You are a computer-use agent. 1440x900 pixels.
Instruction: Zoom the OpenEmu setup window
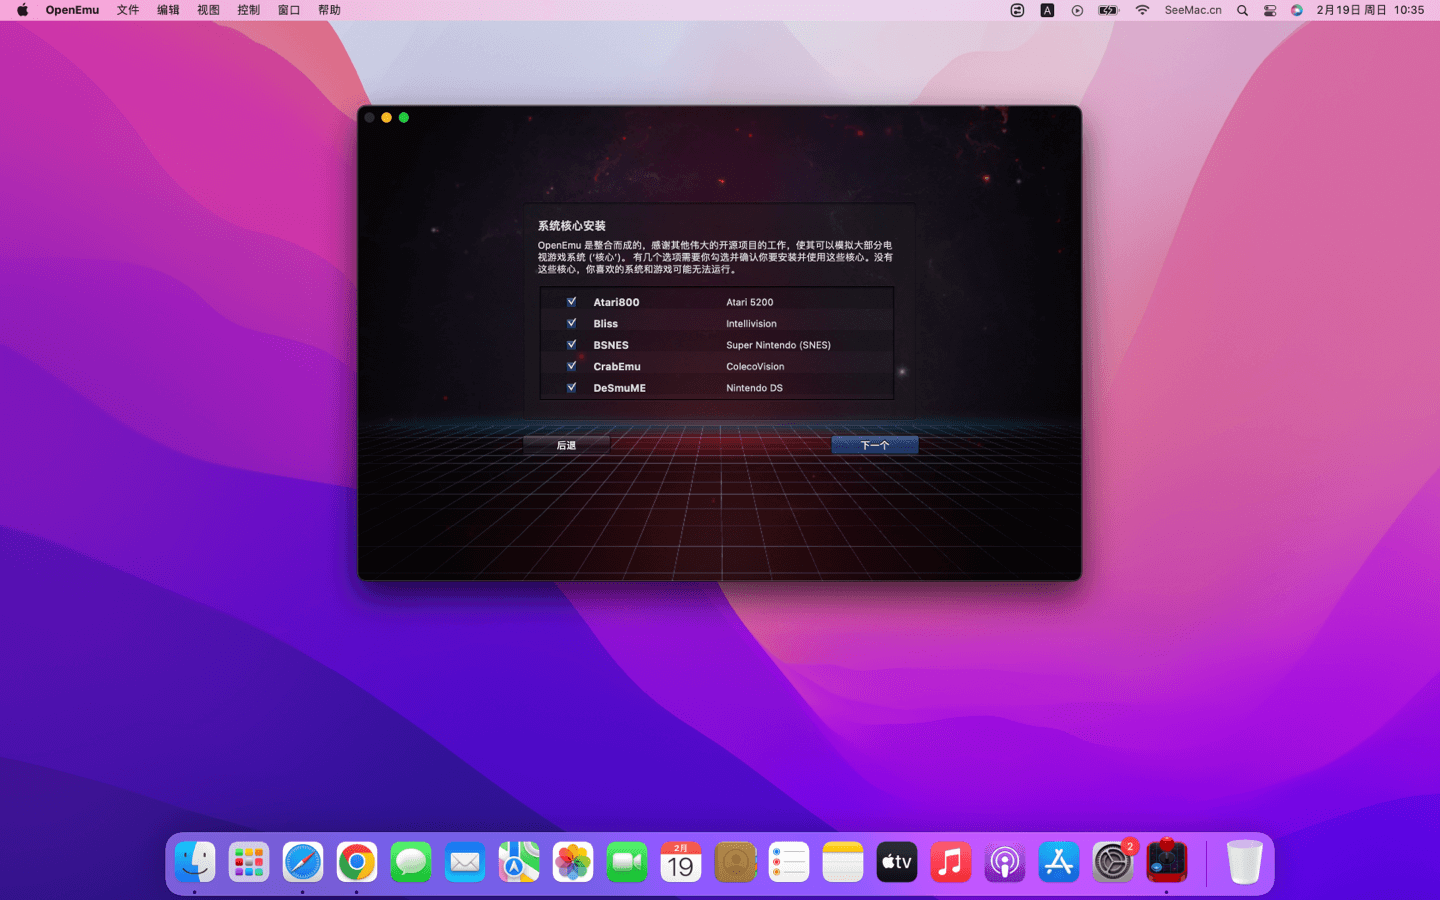pos(404,118)
